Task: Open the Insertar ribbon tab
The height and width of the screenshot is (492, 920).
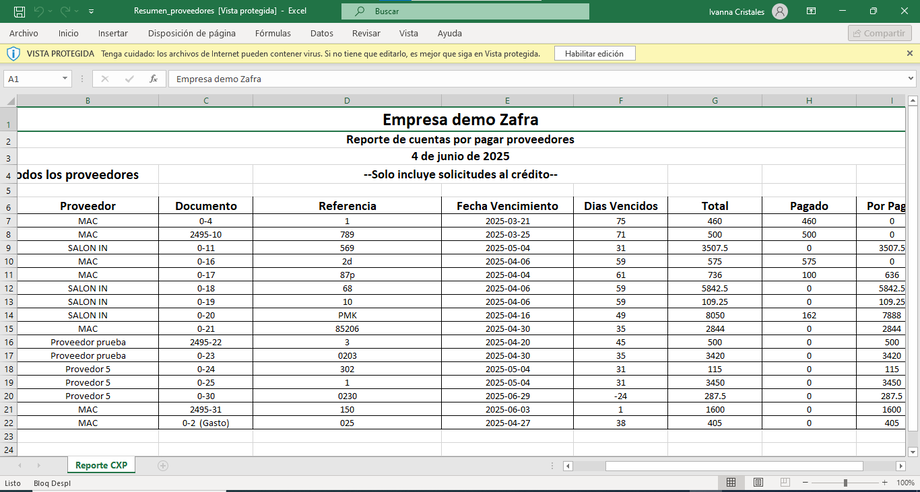Action: point(113,33)
